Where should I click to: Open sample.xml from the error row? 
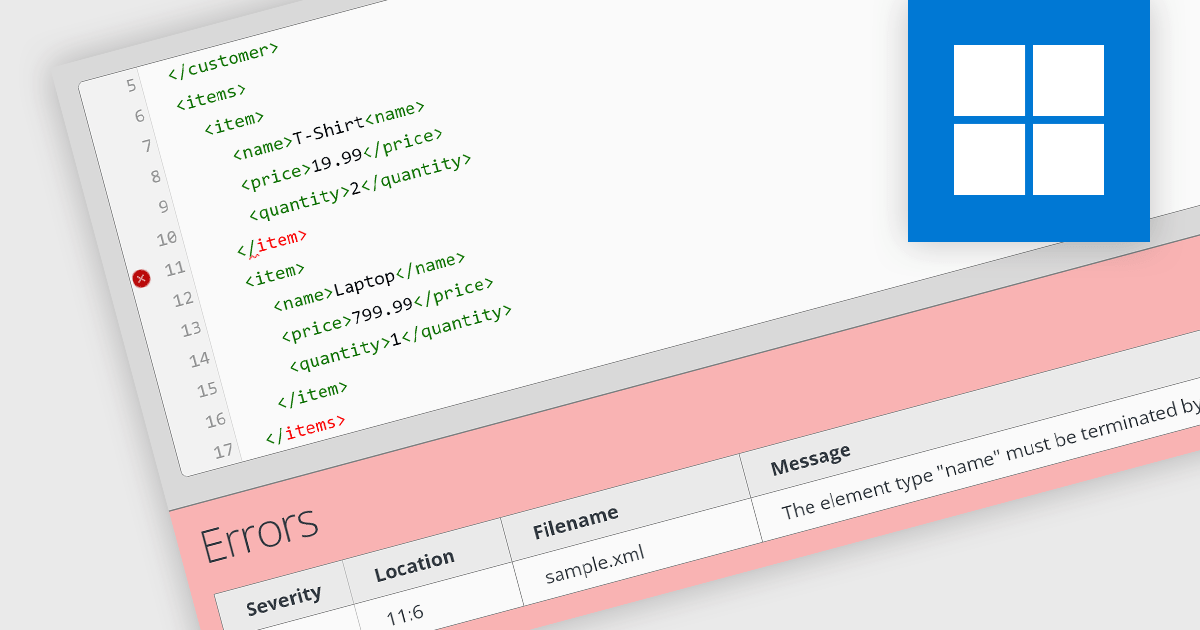594,563
